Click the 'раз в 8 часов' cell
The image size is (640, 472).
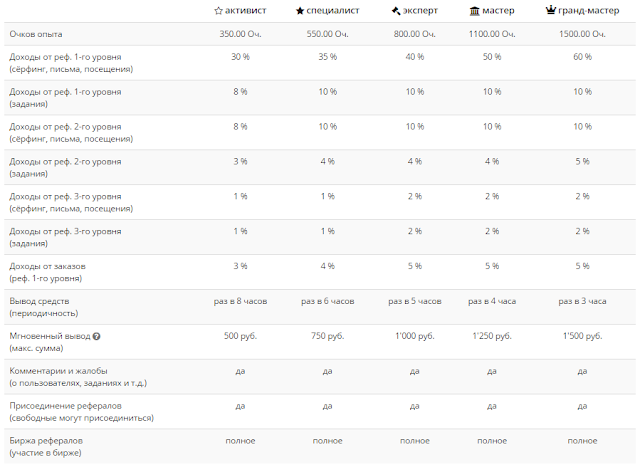240,300
